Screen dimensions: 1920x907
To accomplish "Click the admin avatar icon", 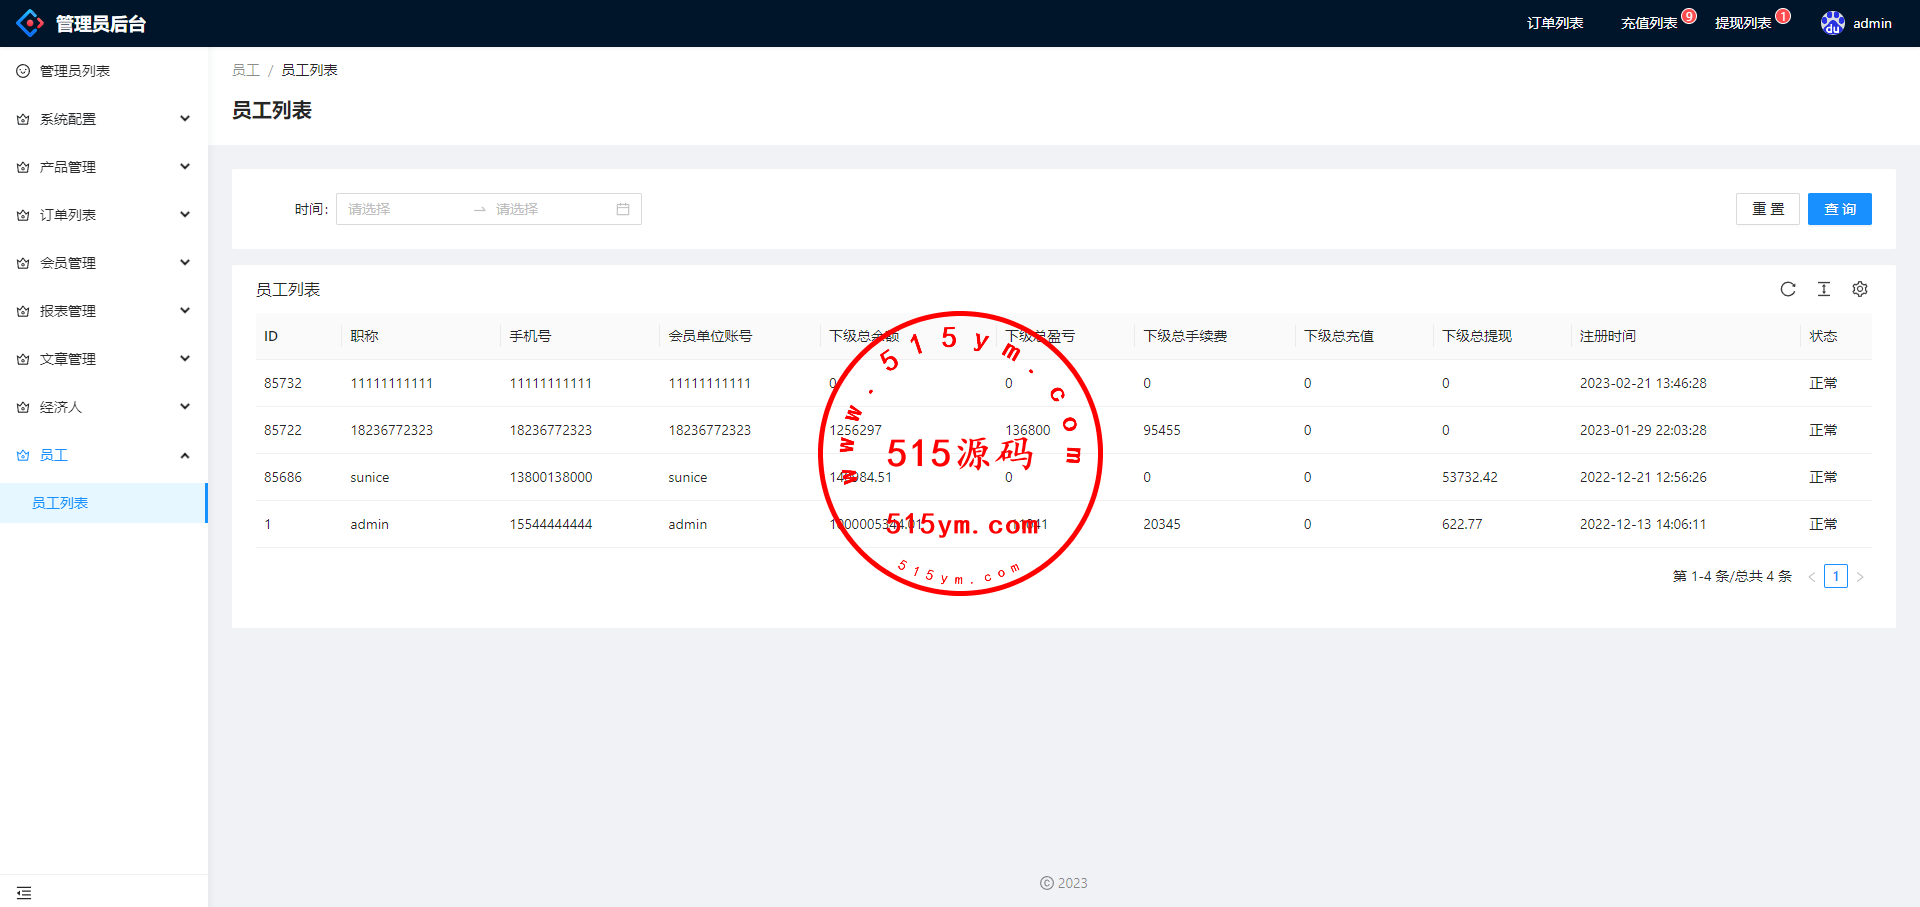I will tap(1832, 23).
